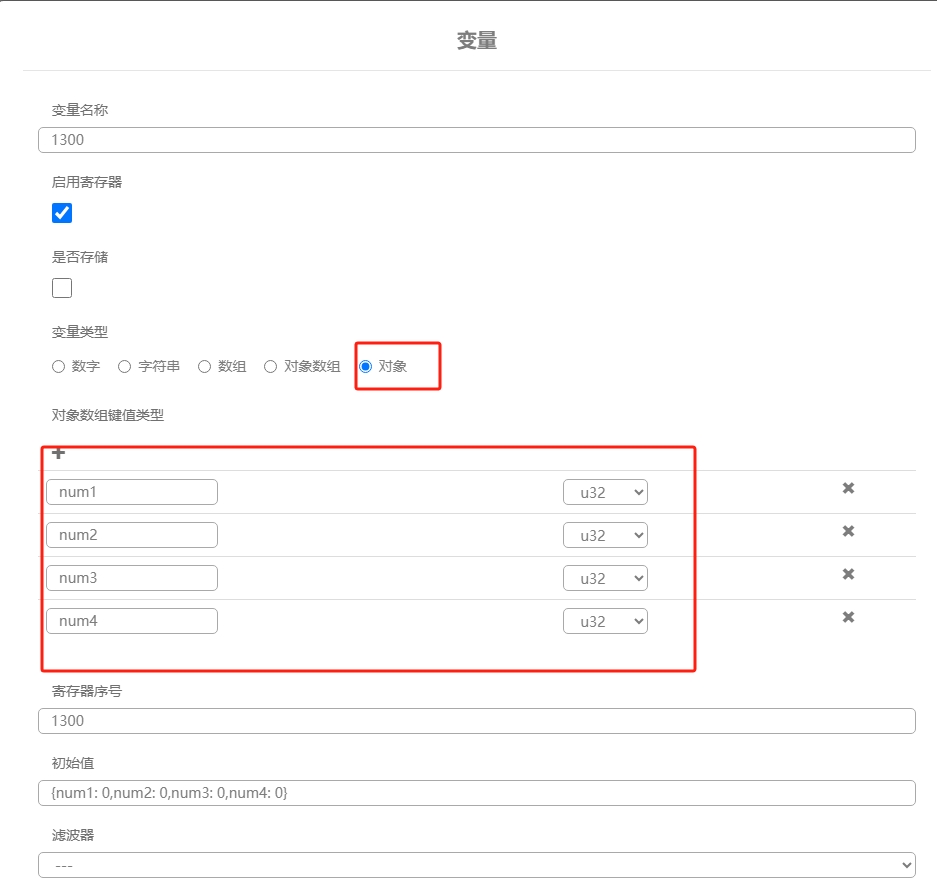
Task: Open the 滤波器 filter dropdown
Action: 477,865
